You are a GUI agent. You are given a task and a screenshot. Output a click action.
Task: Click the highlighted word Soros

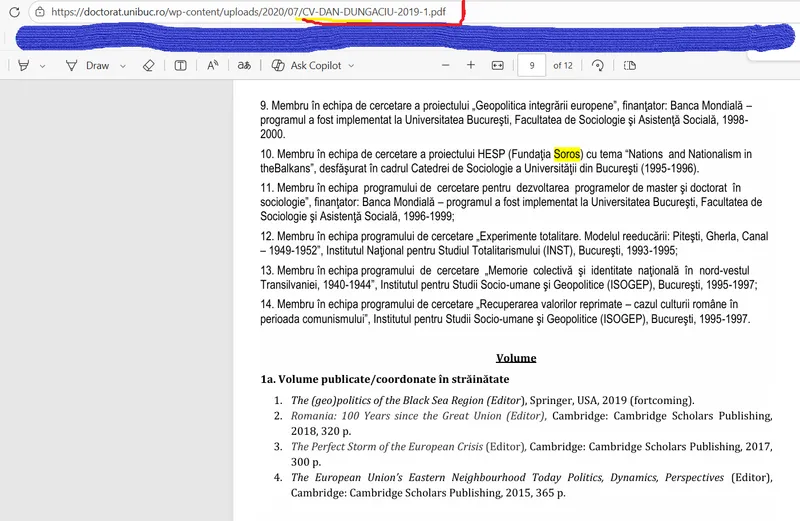567,154
